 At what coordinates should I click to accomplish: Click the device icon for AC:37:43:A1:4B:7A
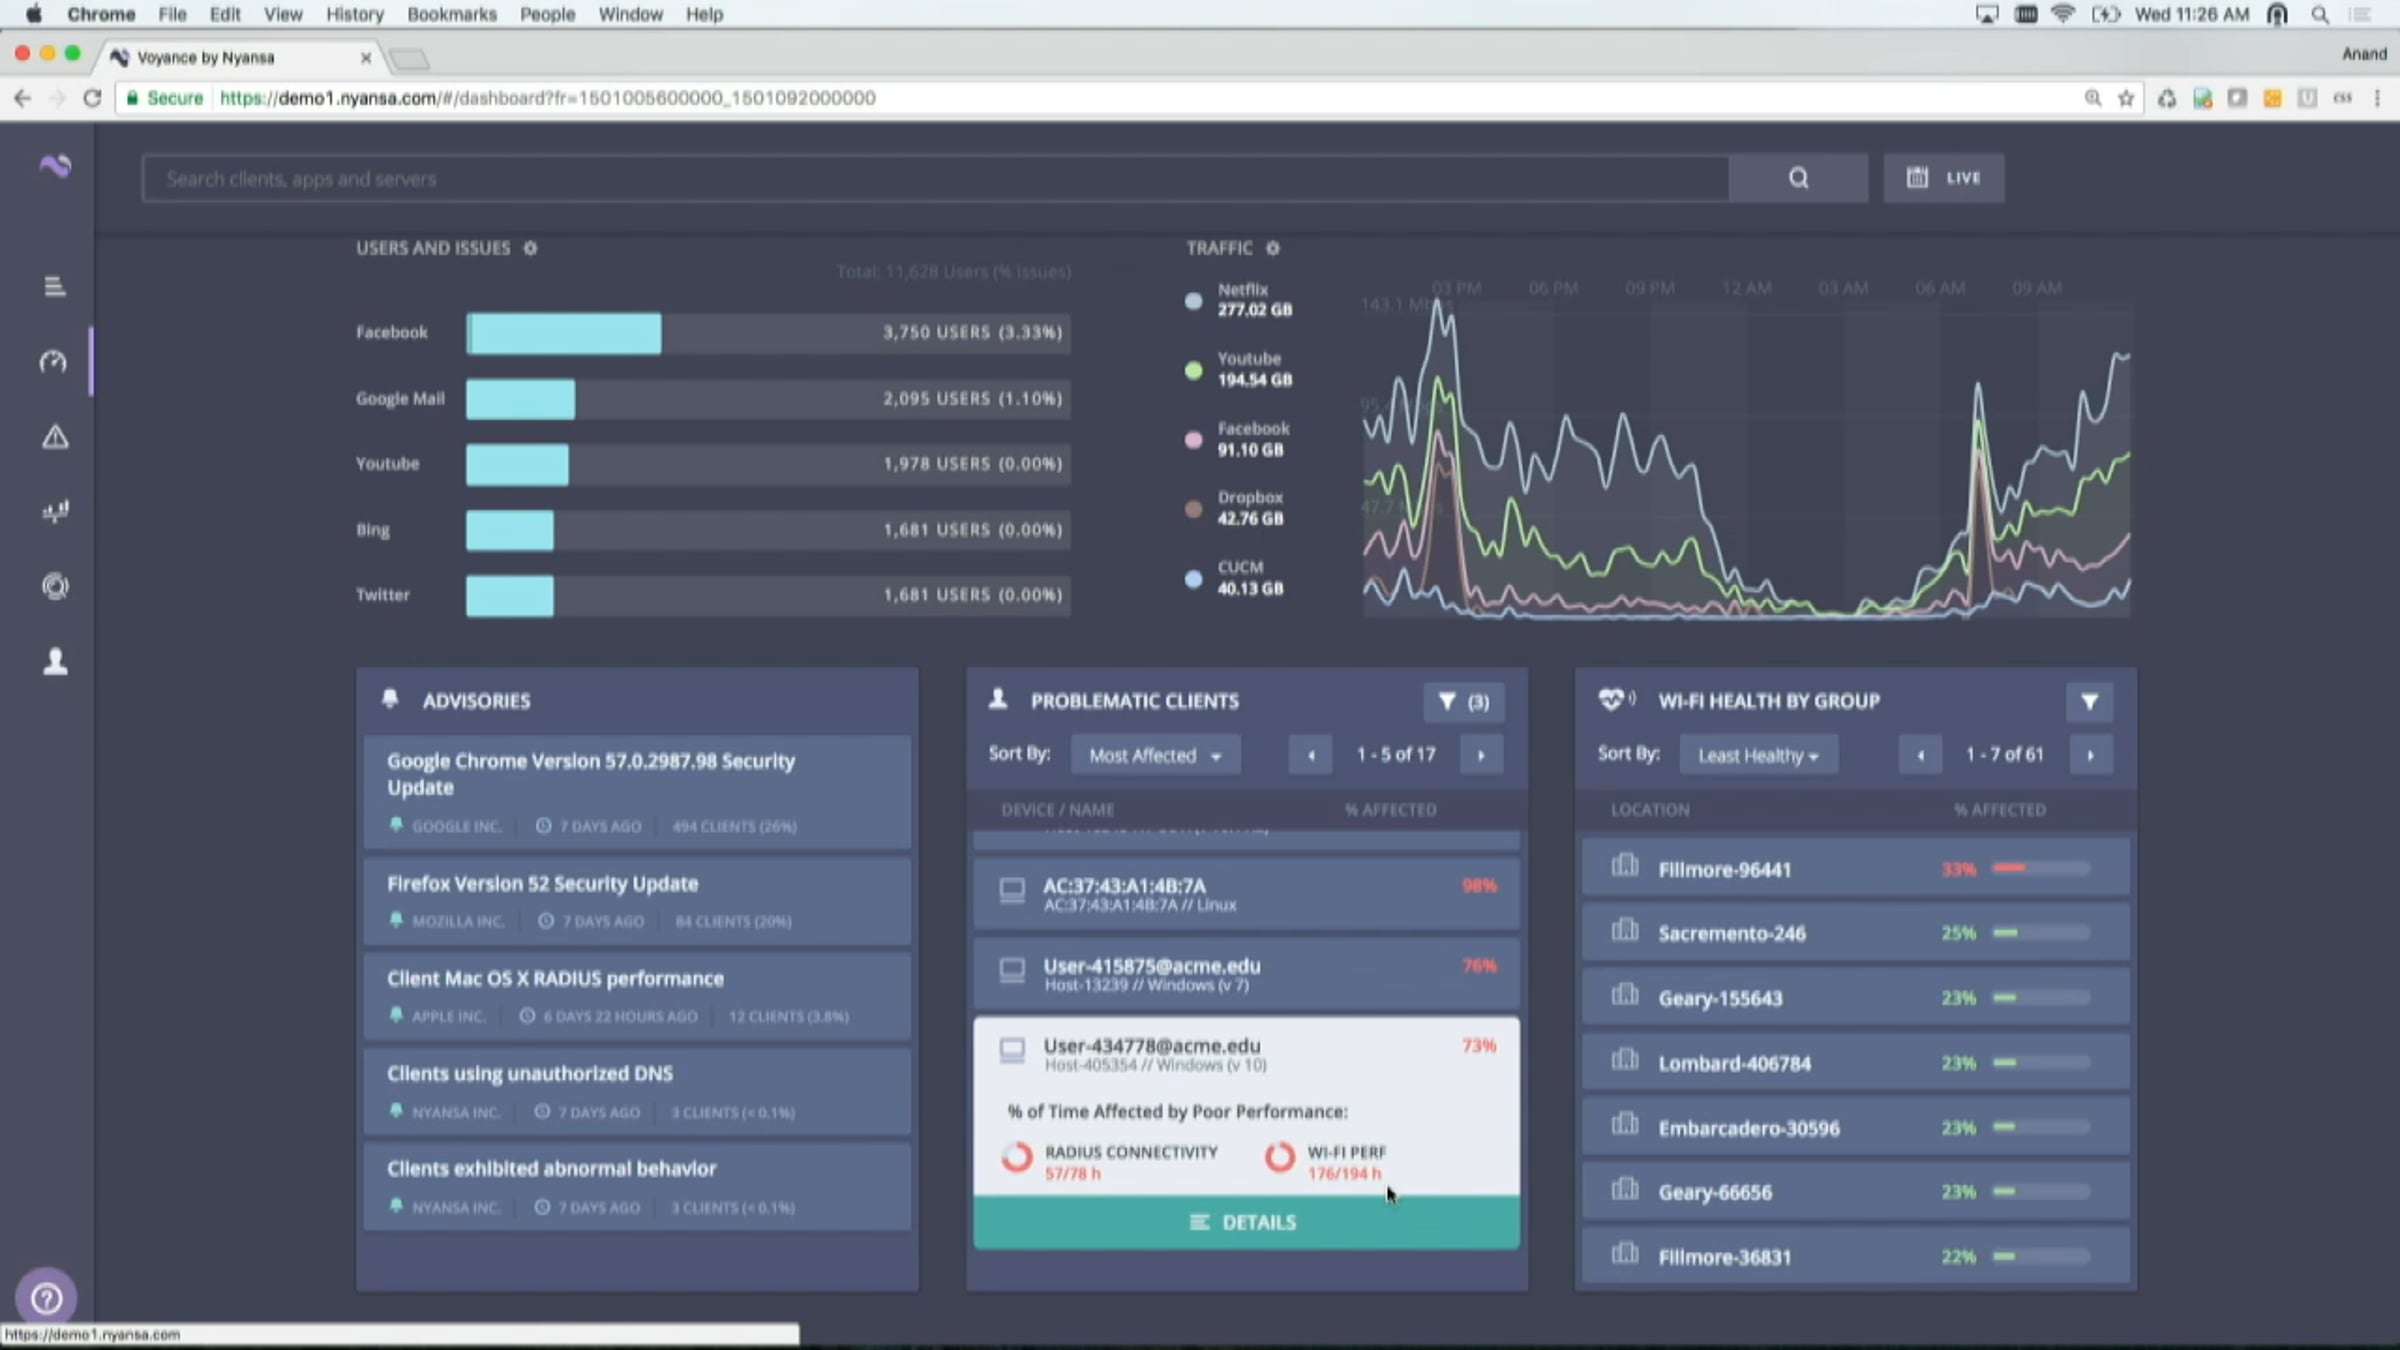point(1012,890)
